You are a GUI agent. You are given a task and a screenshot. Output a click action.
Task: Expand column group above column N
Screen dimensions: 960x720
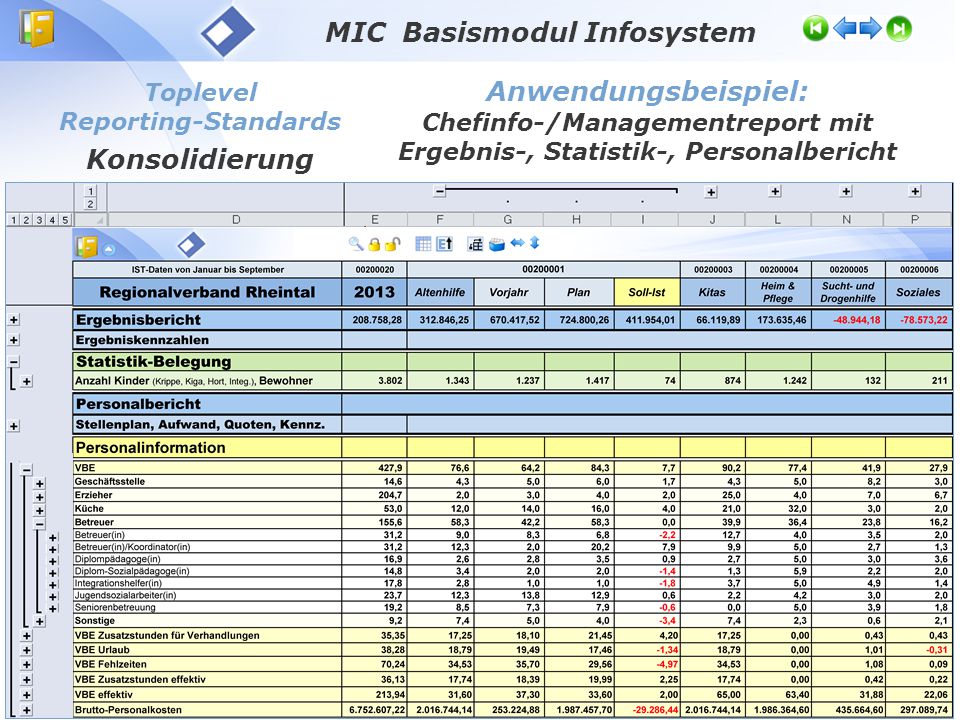[x=846, y=192]
